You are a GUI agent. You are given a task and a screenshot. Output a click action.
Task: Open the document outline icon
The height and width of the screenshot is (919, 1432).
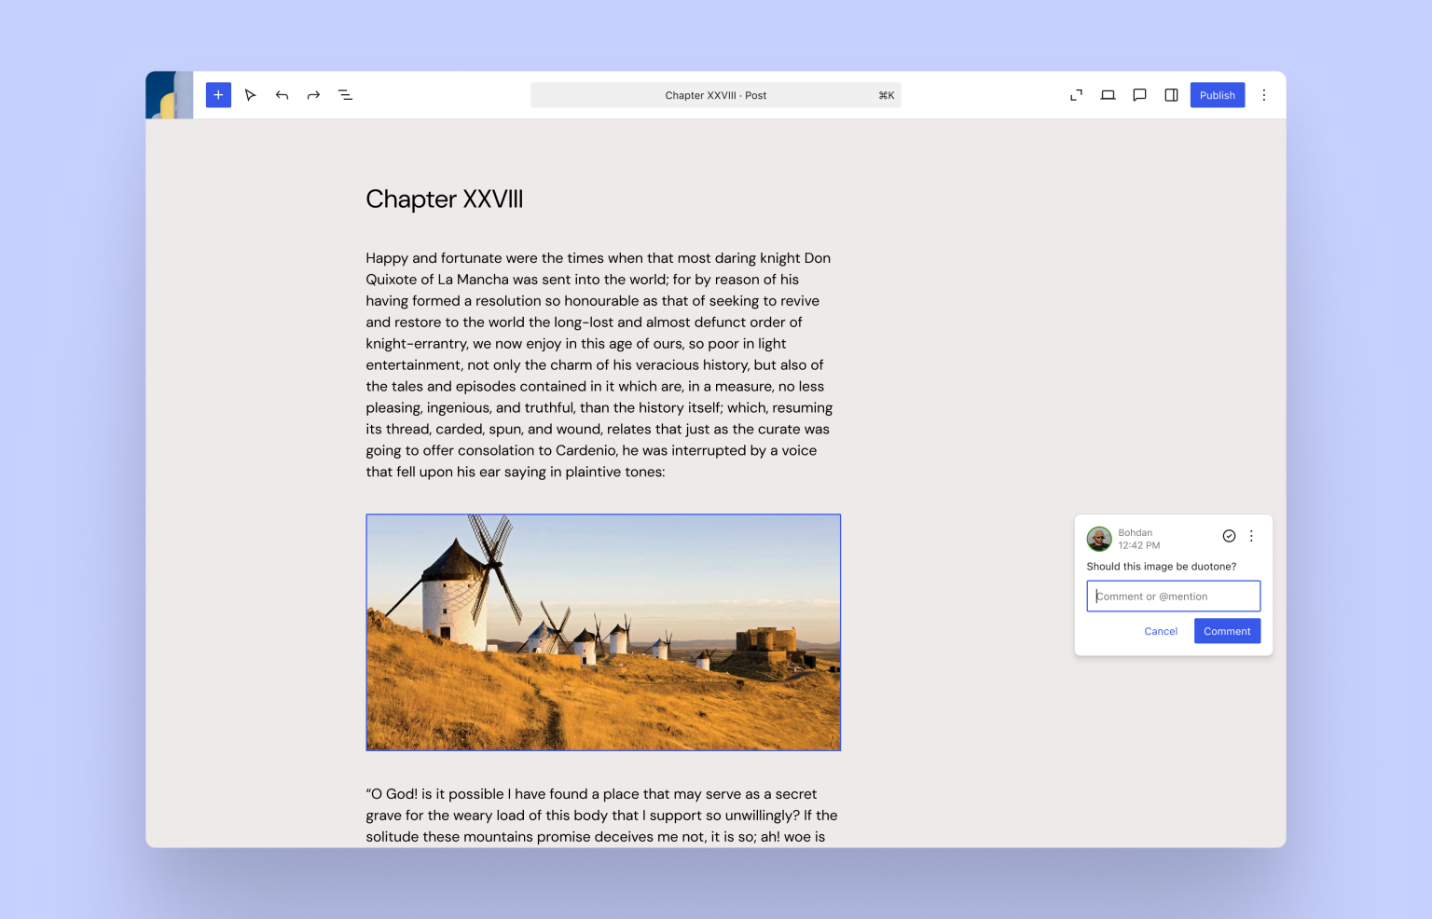tap(345, 94)
